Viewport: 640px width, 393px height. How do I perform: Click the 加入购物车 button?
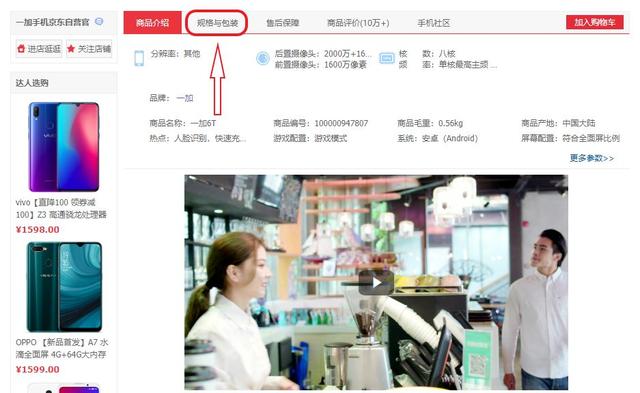click(x=595, y=22)
